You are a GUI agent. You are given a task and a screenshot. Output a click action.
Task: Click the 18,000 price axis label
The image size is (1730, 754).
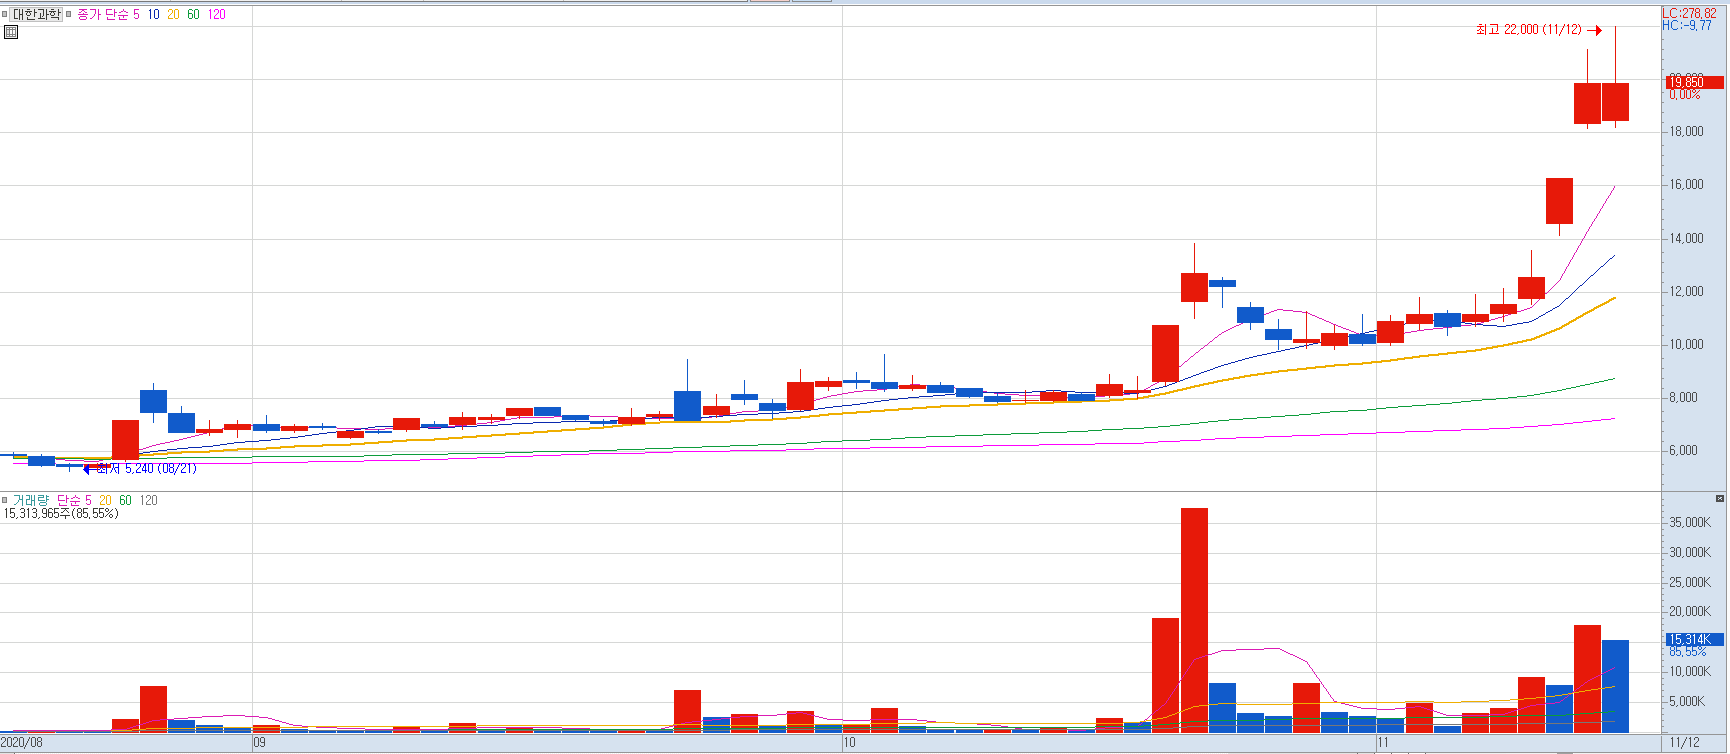[1686, 131]
